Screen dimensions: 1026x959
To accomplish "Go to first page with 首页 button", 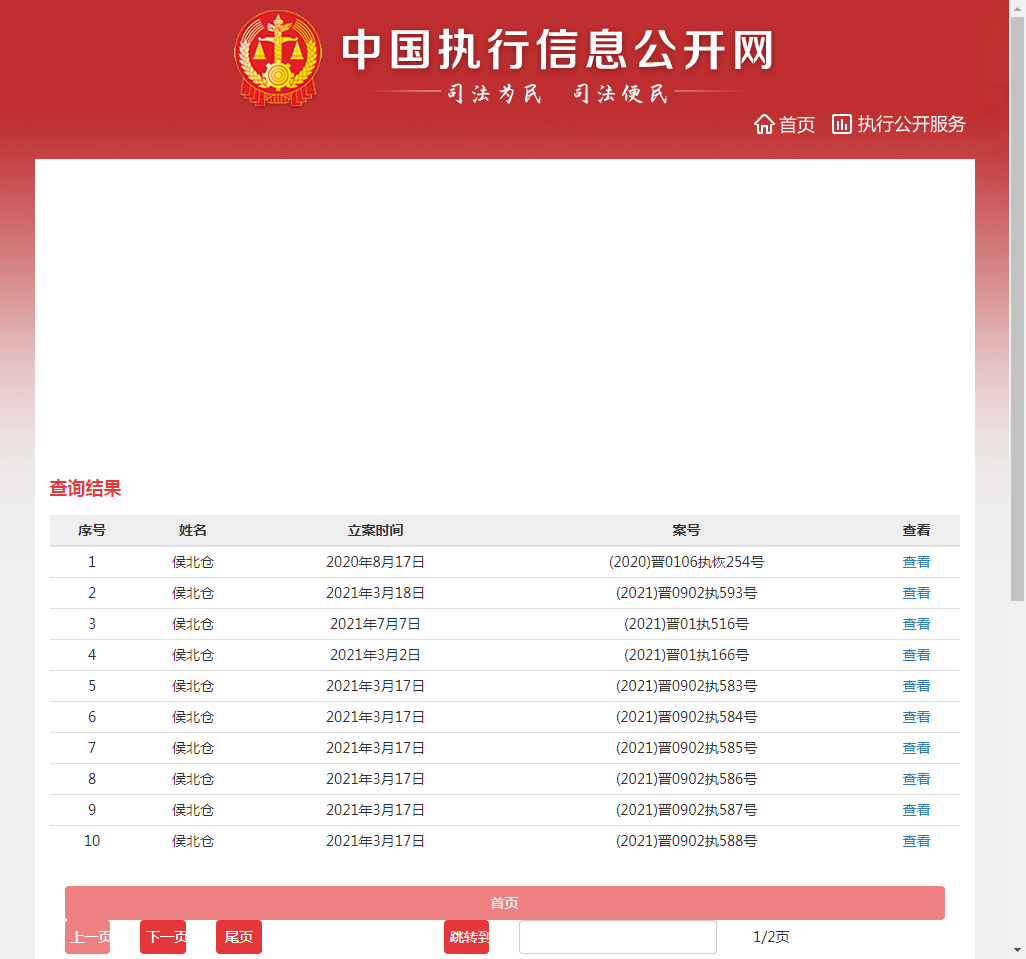I will (x=504, y=903).
